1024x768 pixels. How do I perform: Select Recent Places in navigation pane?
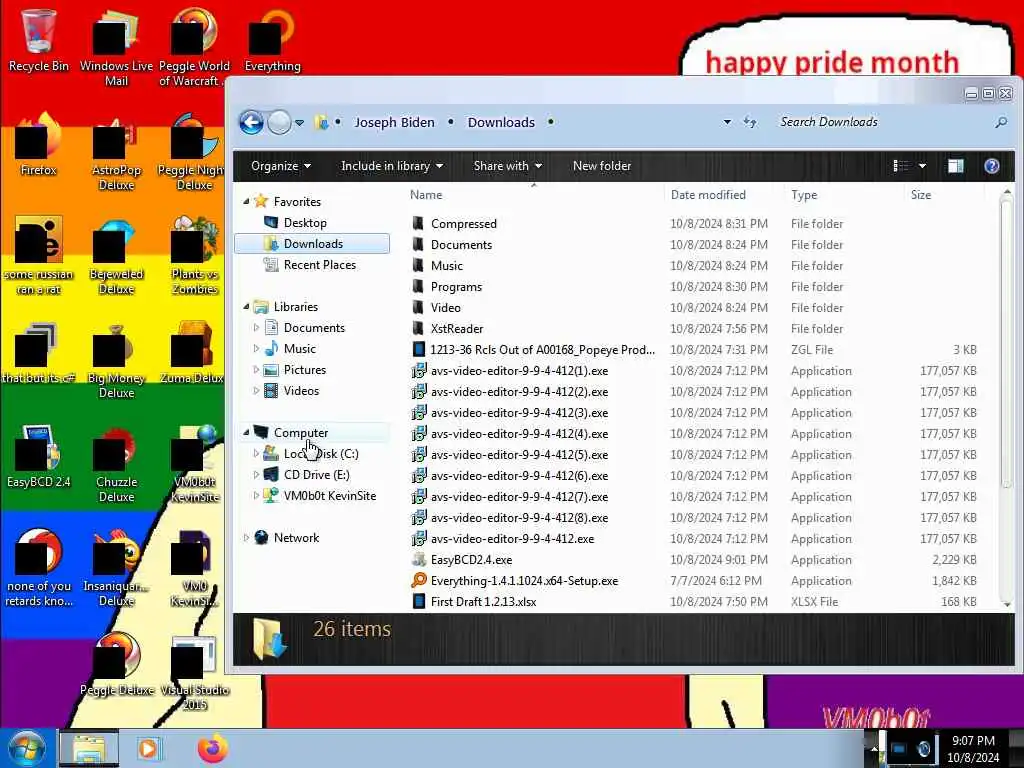[x=319, y=264]
